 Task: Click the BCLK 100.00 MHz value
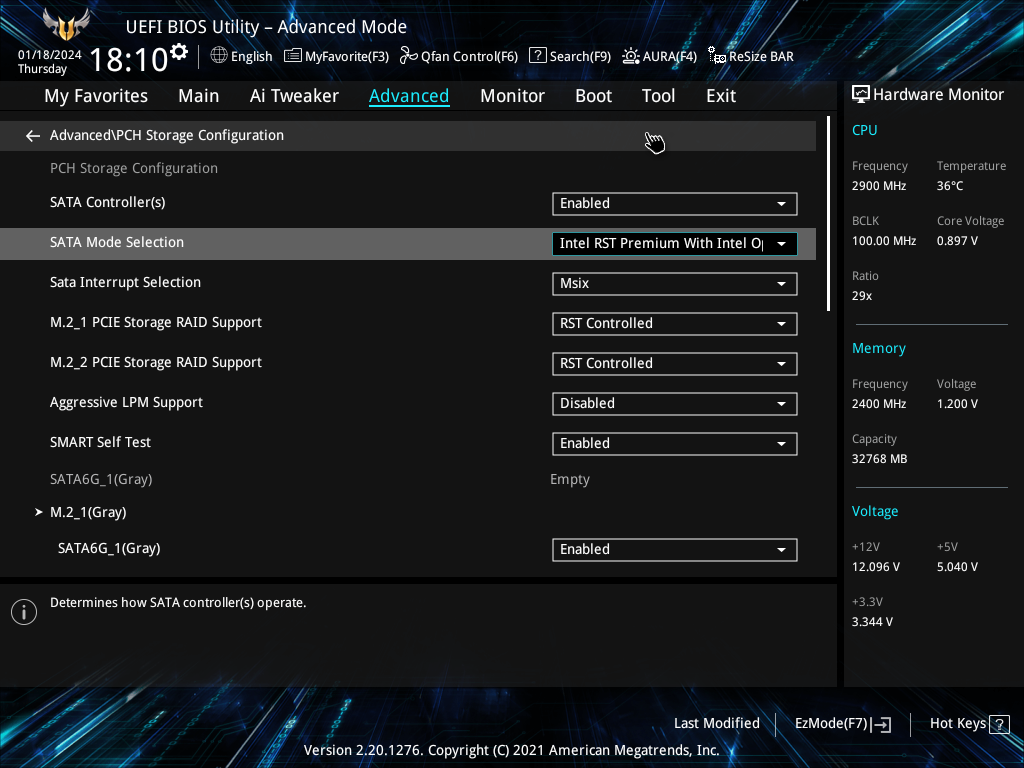884,241
